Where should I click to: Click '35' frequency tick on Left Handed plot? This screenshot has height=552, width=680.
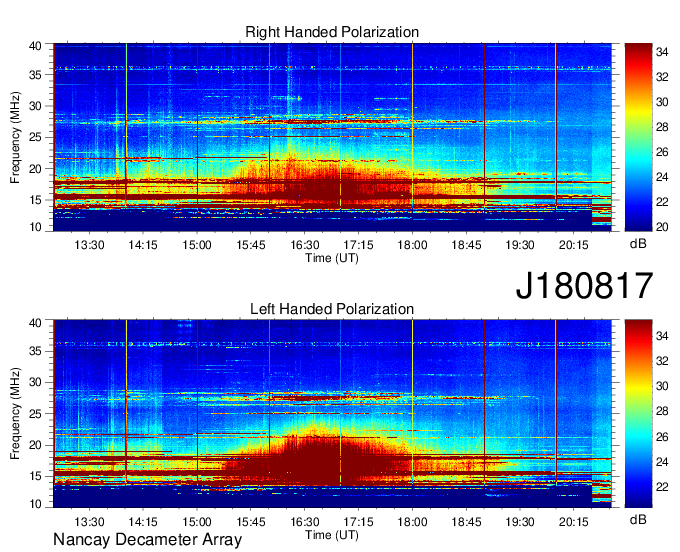36,351
